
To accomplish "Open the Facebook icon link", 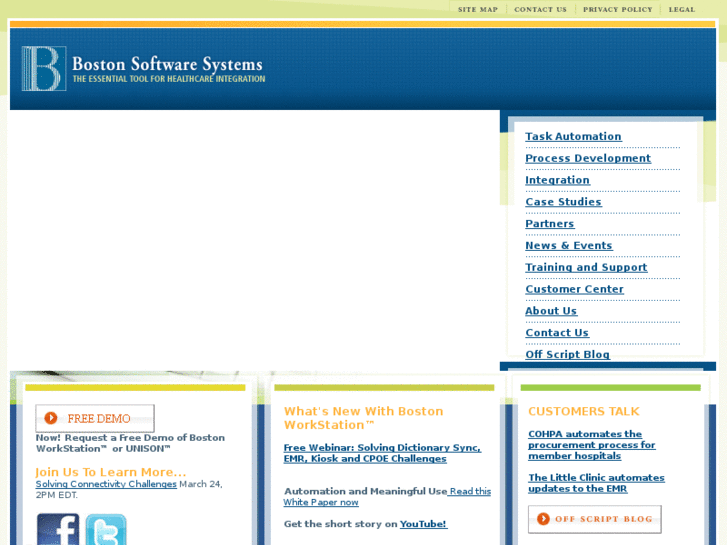I will (x=58, y=529).
